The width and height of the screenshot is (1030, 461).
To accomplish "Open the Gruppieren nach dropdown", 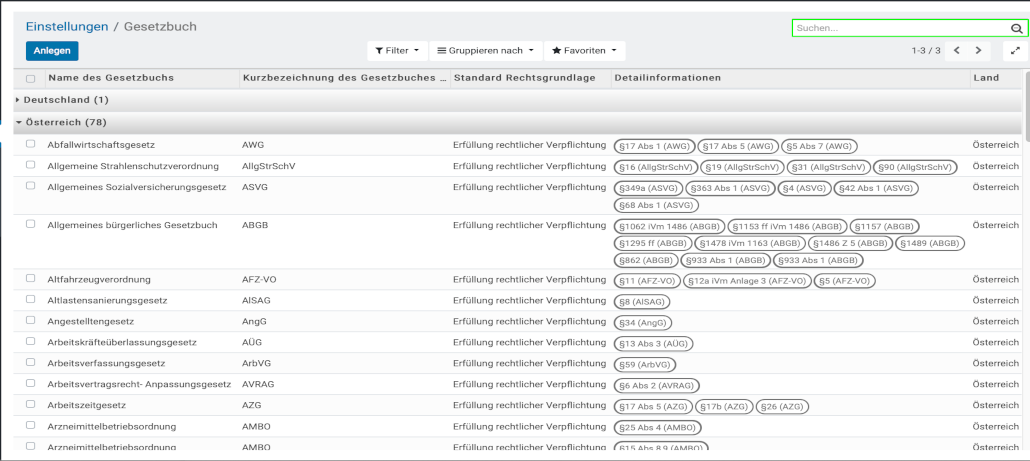I will pyautogui.click(x=486, y=50).
